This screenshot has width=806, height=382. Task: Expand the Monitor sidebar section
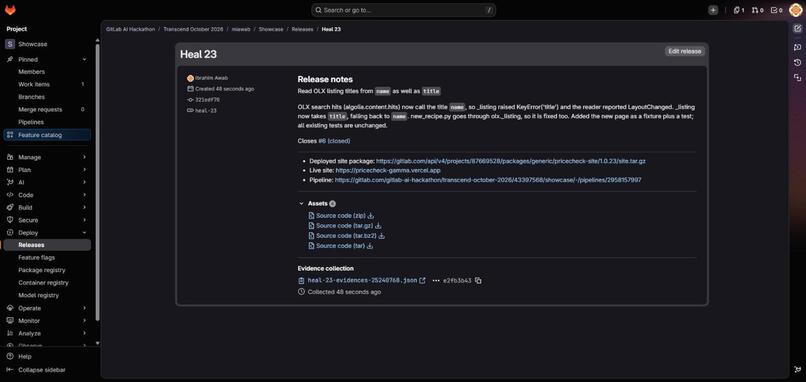[x=84, y=321]
